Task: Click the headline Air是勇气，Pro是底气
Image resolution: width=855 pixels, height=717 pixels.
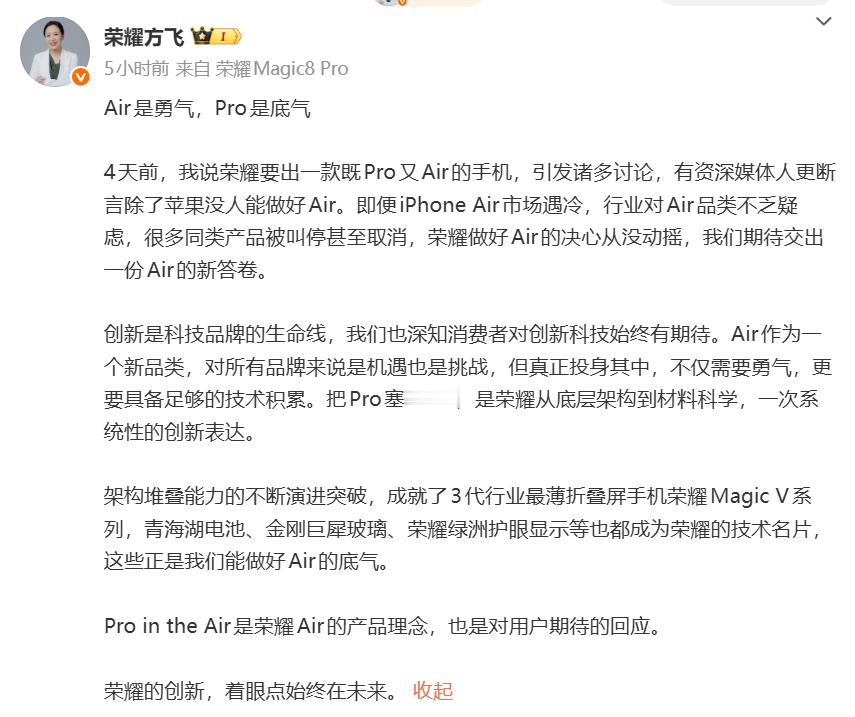Action: (x=207, y=108)
